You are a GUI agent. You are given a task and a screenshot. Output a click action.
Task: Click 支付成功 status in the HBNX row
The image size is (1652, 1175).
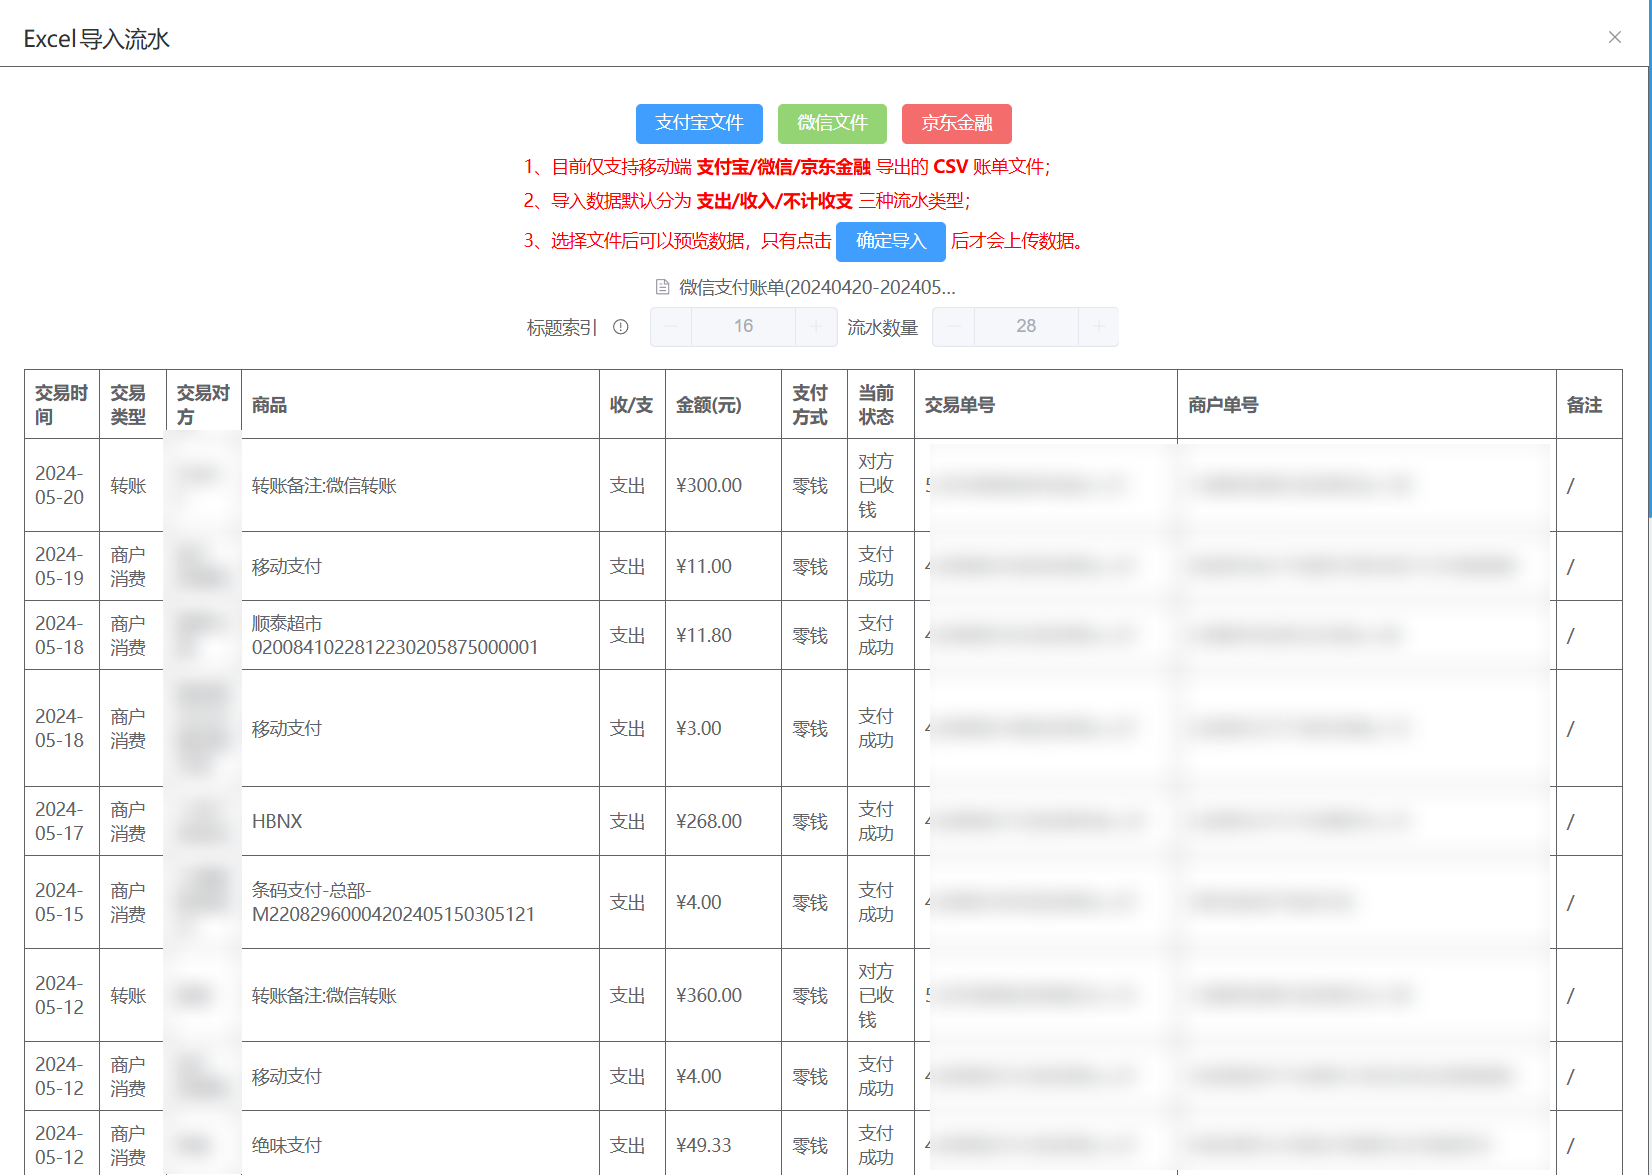pos(881,821)
